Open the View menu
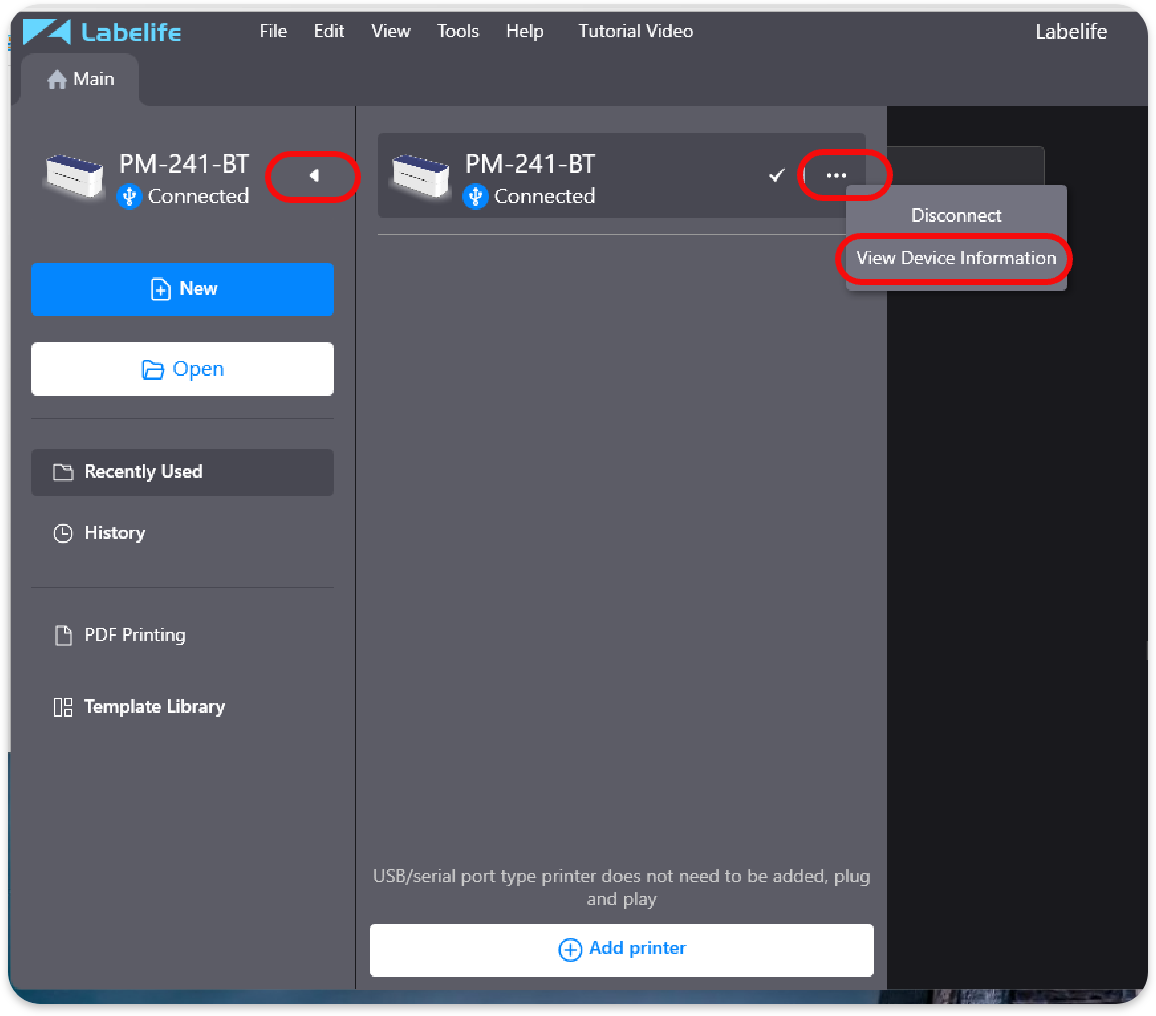The height and width of the screenshot is (1016, 1156). (391, 31)
